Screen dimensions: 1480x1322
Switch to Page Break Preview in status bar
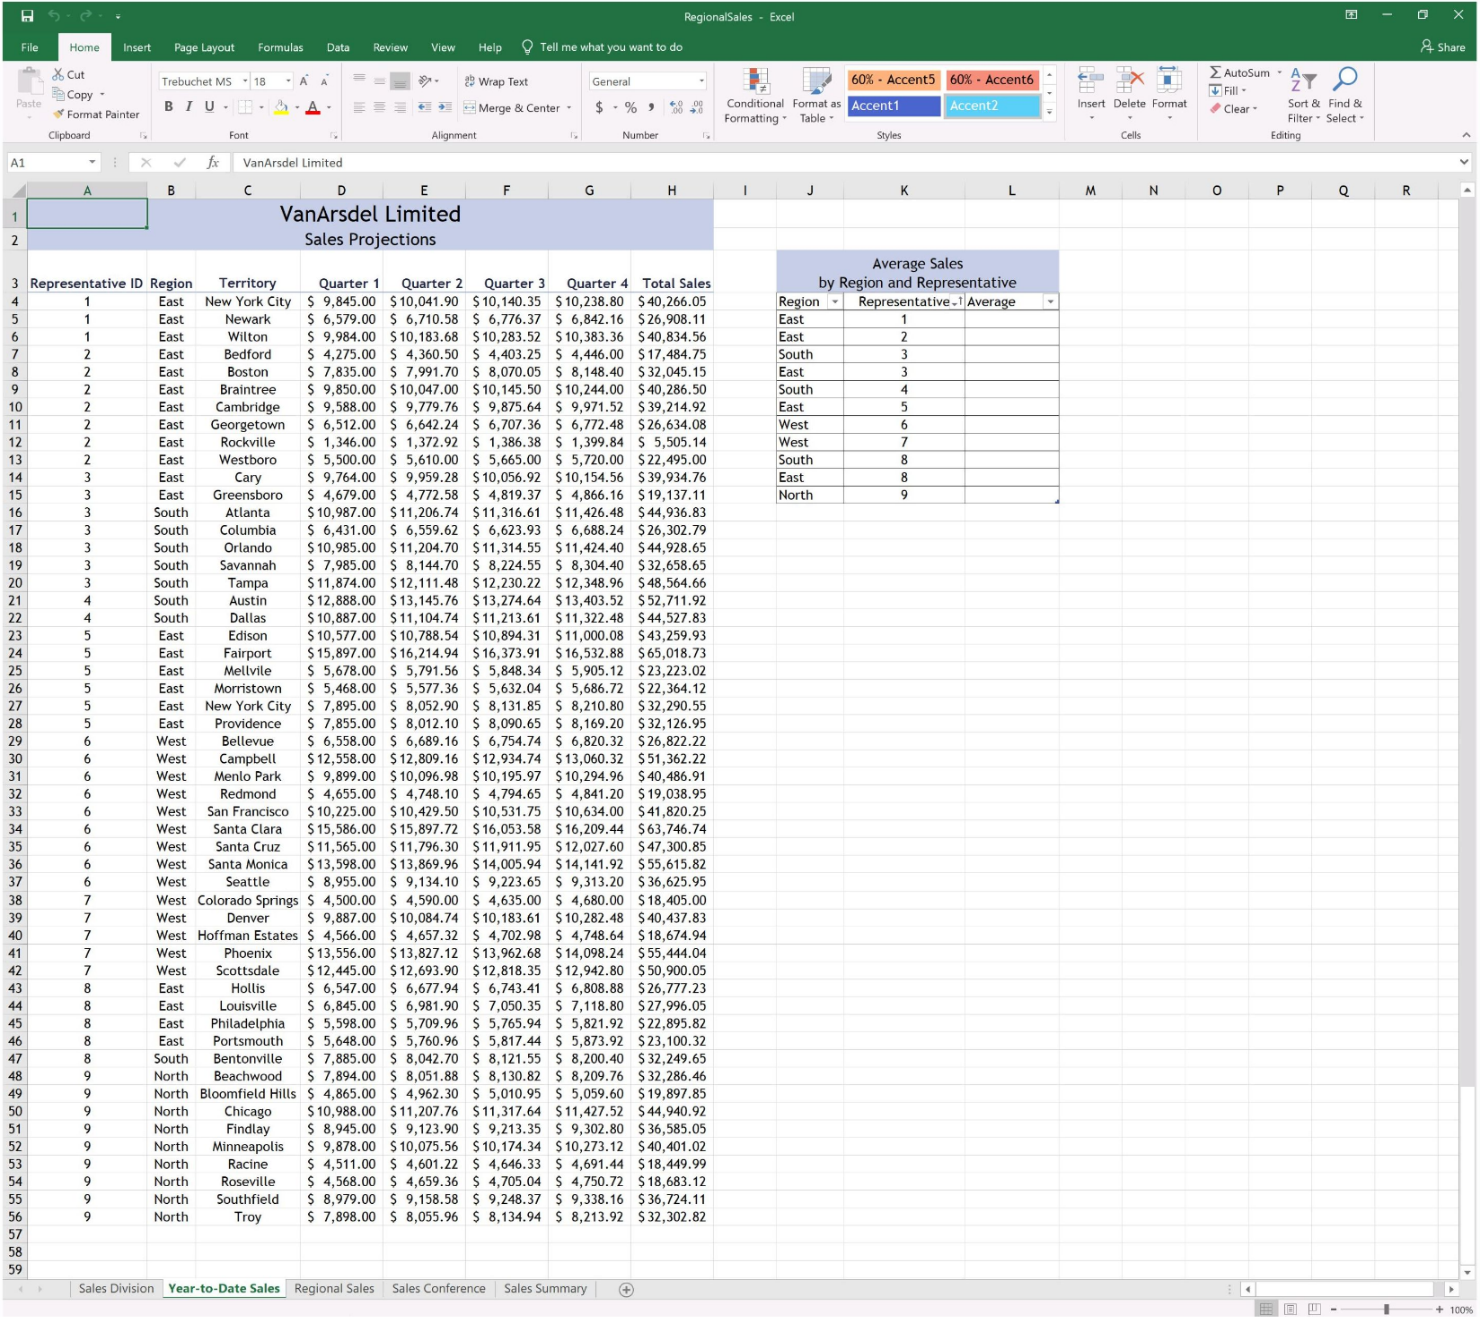(x=1314, y=1310)
